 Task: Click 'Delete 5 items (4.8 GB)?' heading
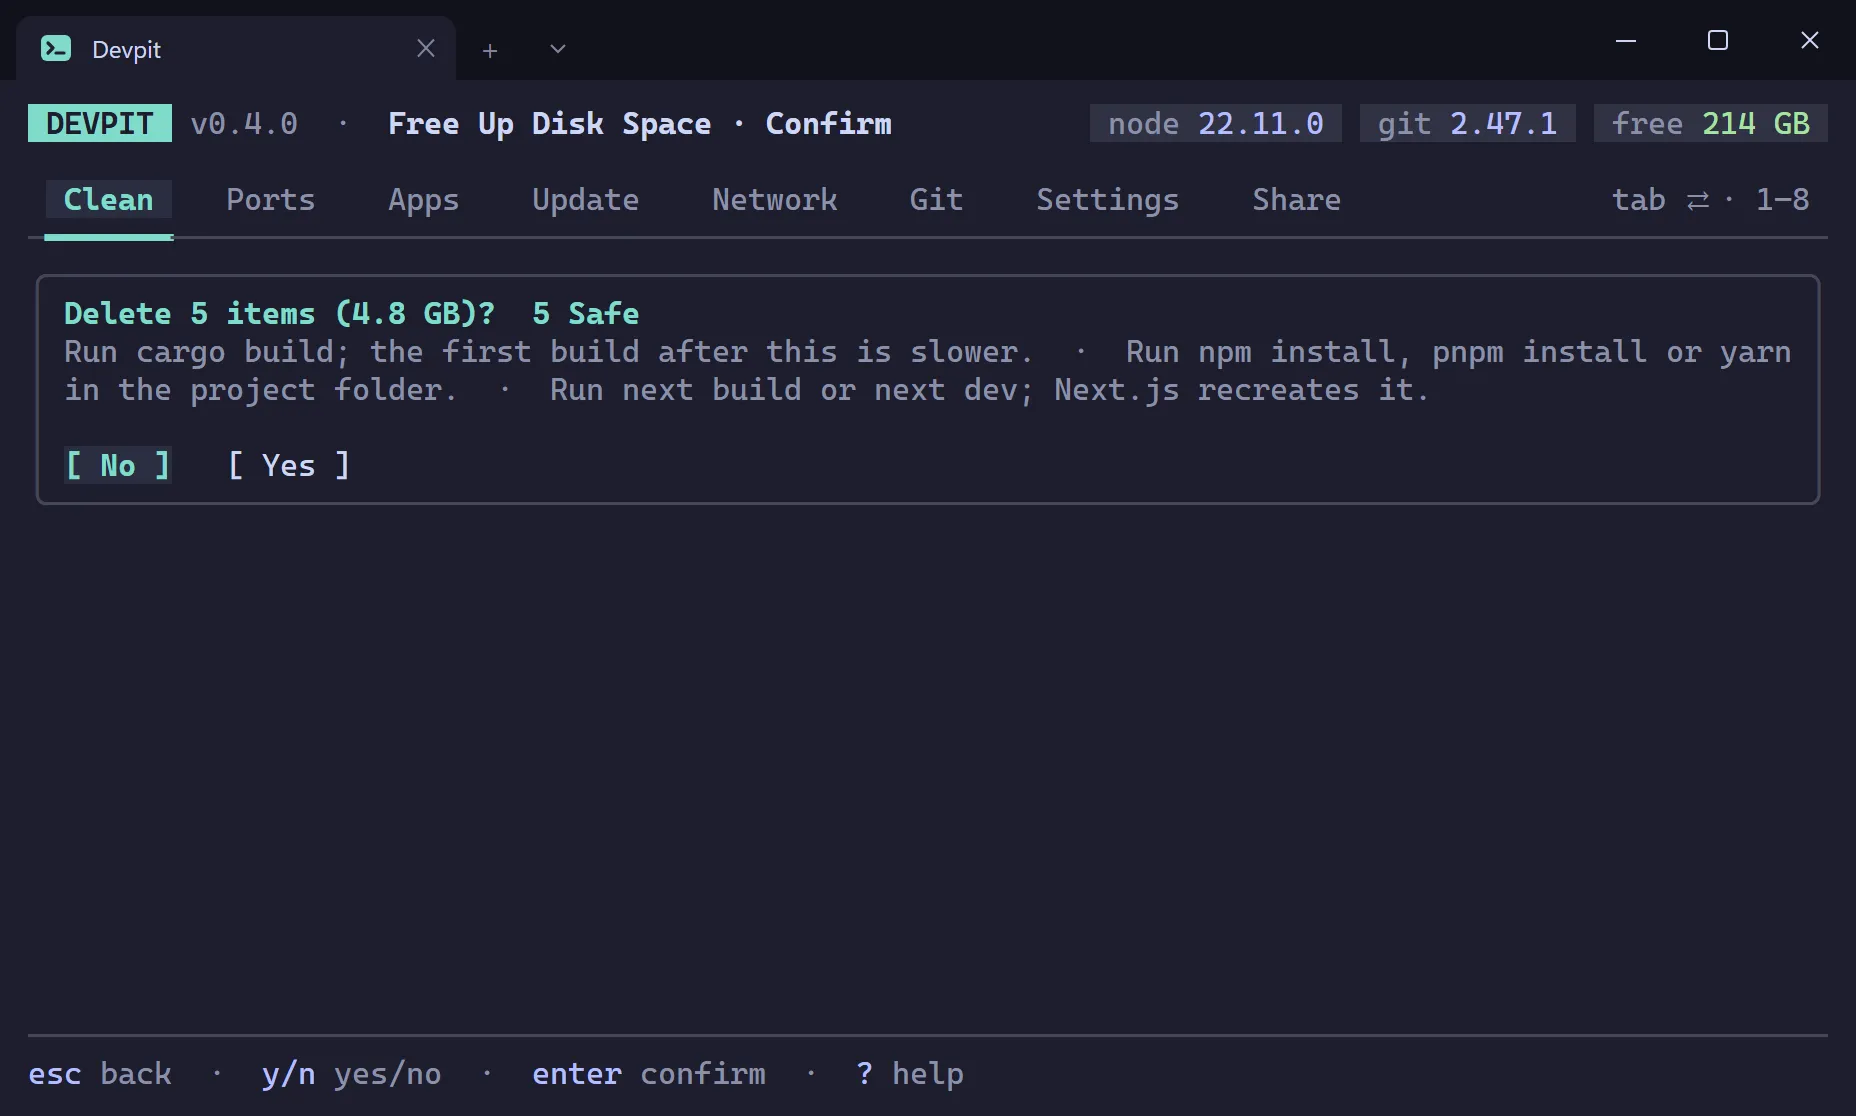coord(280,313)
